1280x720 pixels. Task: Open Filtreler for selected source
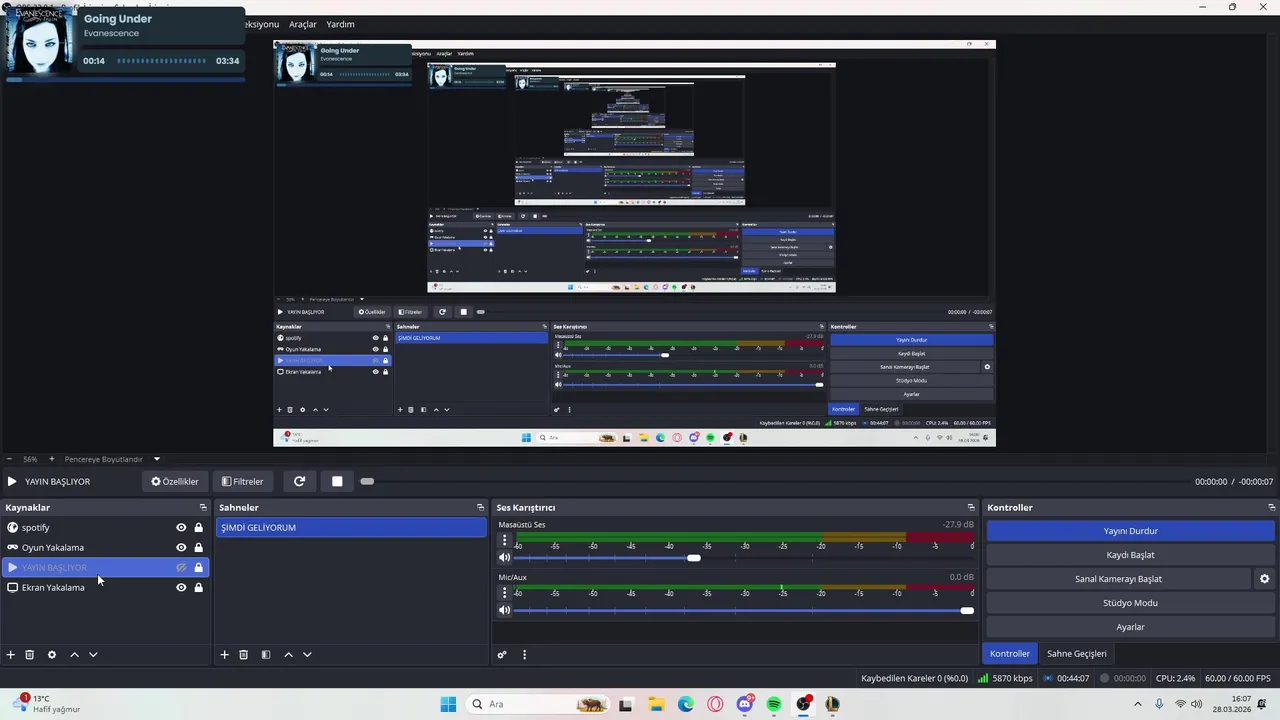click(242, 481)
